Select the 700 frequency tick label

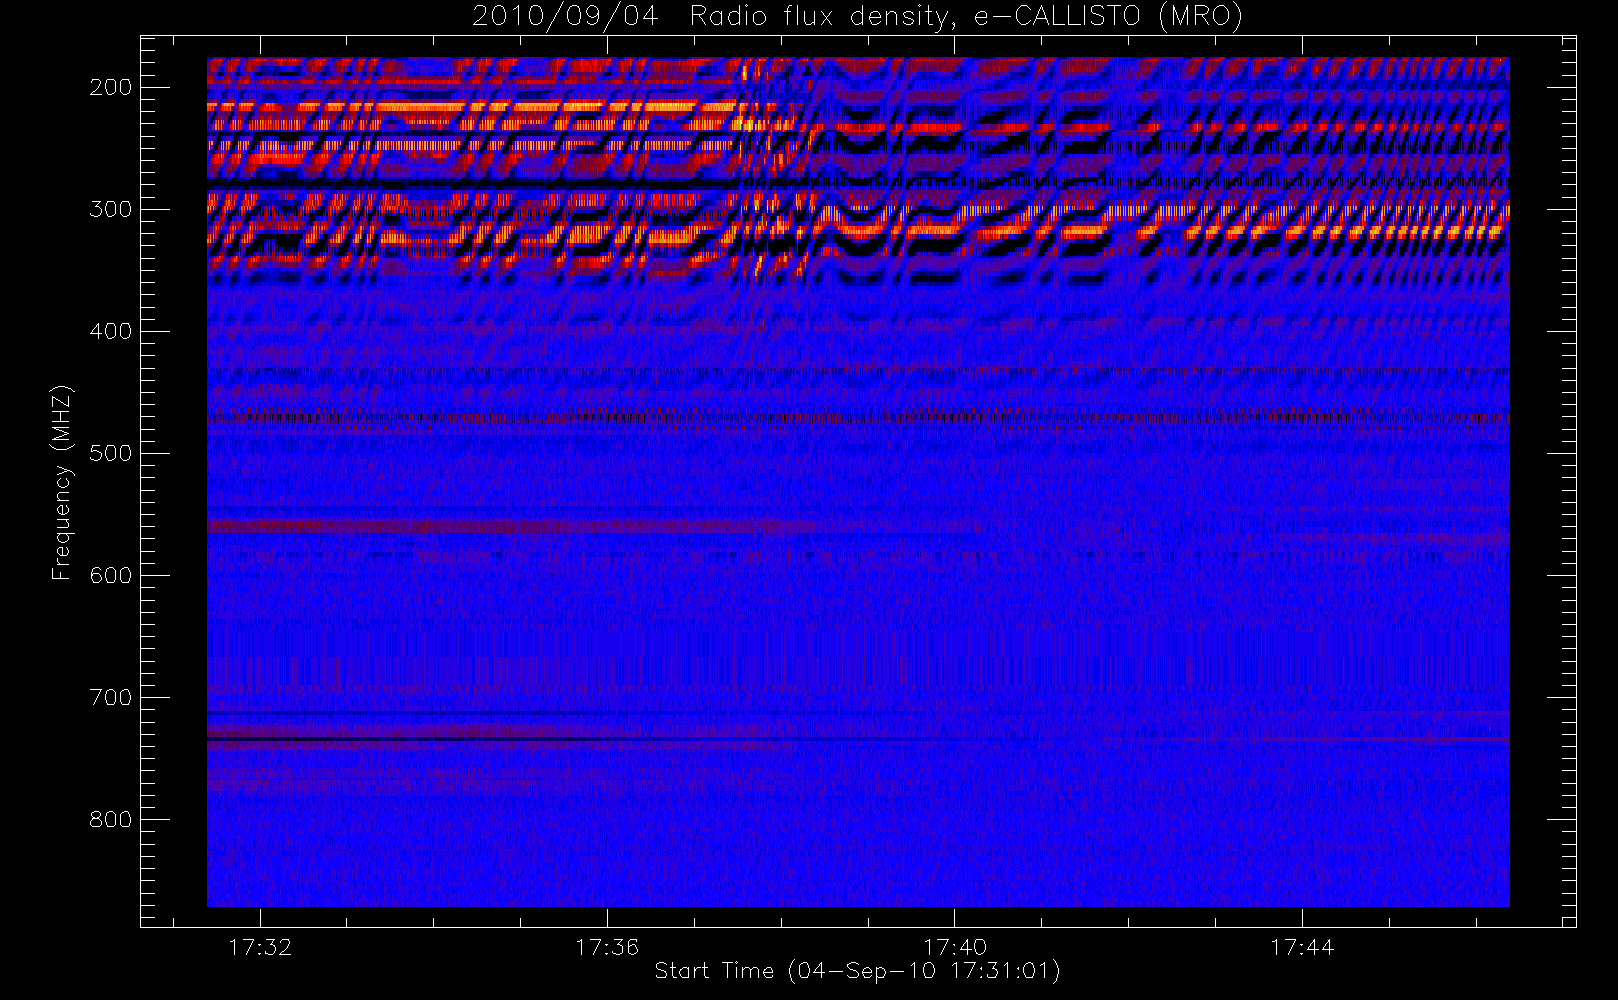click(x=111, y=697)
